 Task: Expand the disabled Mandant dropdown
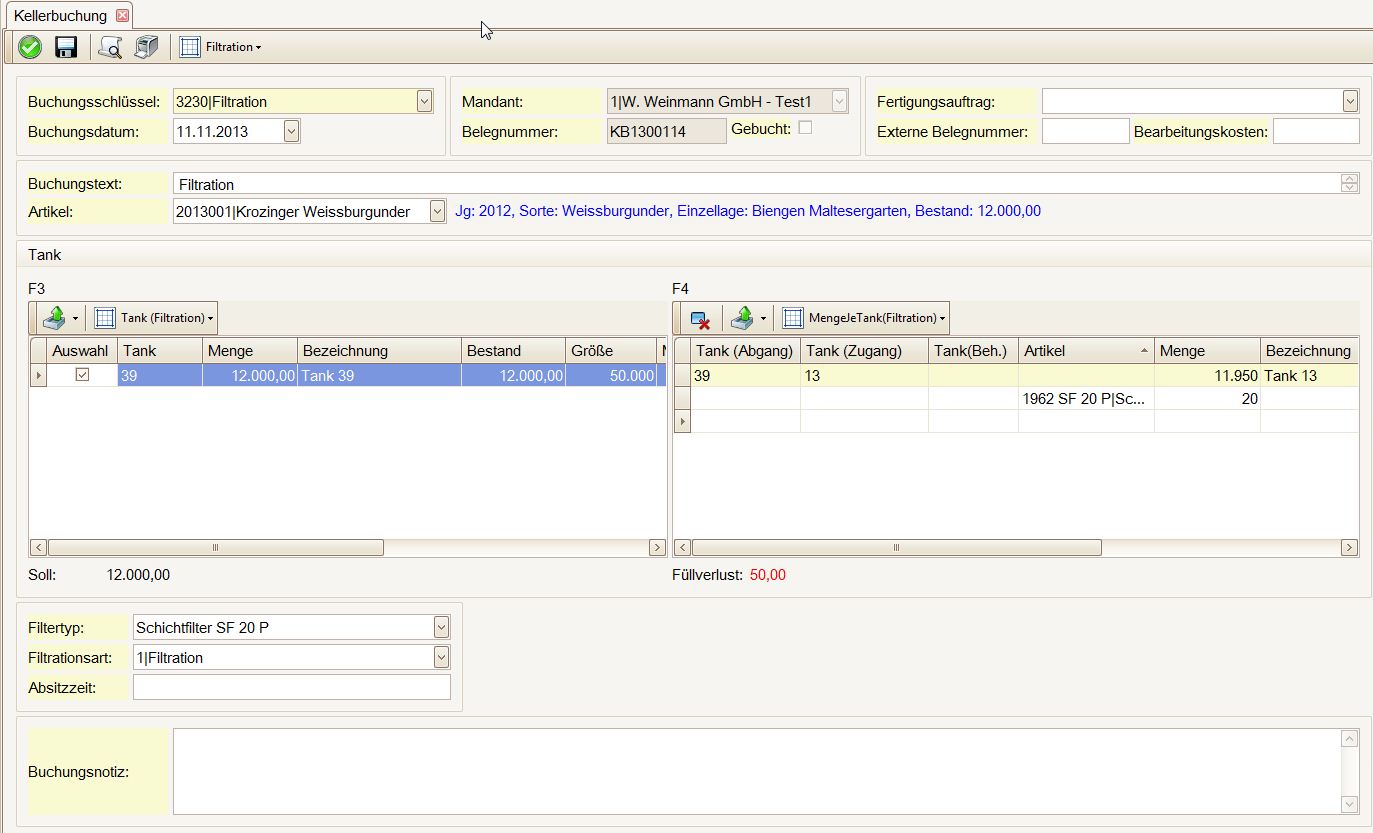pyautogui.click(x=840, y=101)
